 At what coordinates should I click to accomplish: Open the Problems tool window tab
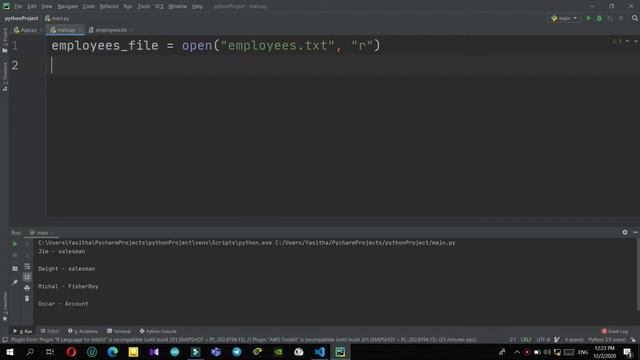pos(83,331)
